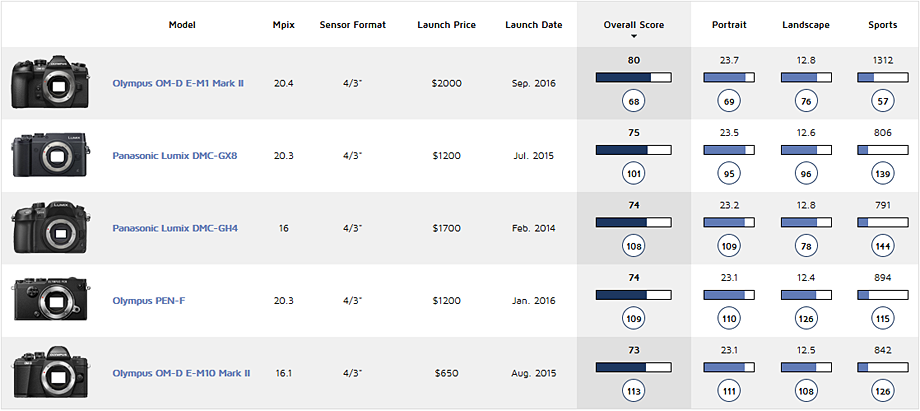Image resolution: width=920 pixels, height=411 pixels.
Task: Open the Panasonic Lumix DMC-GX8 link
Action: (175, 156)
